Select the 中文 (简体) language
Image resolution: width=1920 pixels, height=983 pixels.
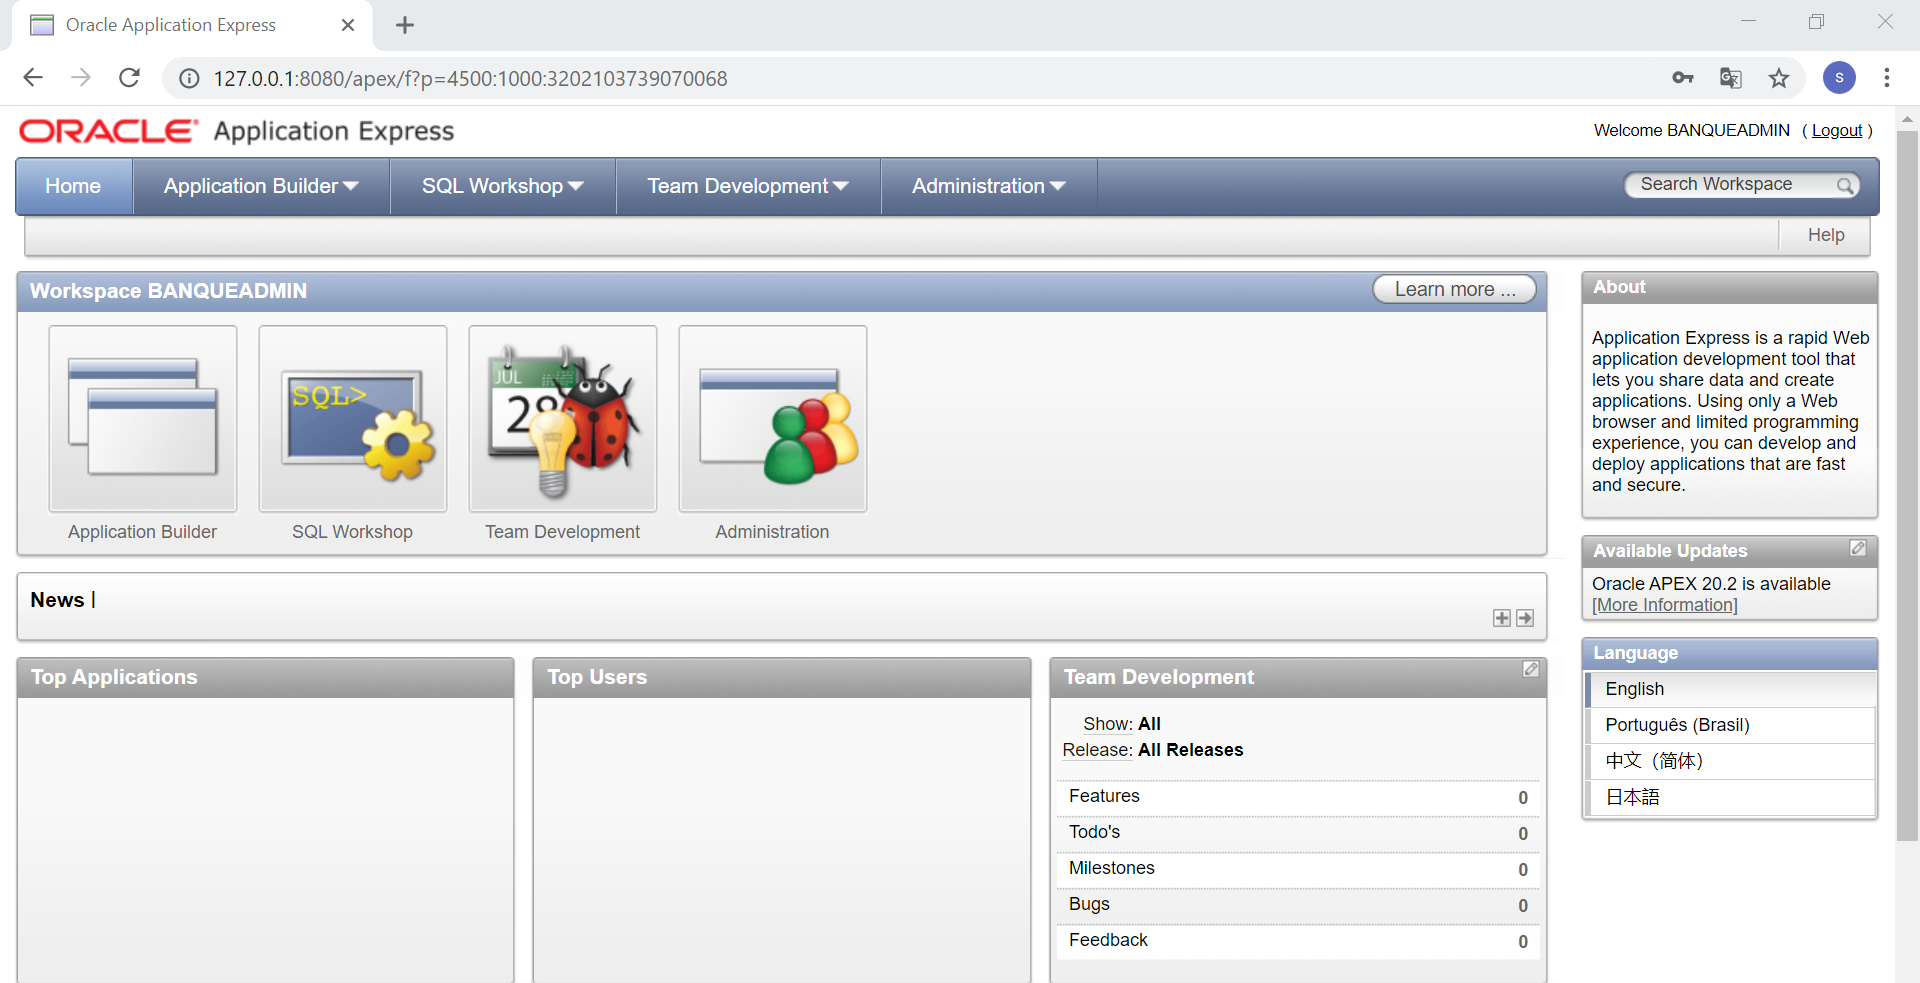click(x=1730, y=761)
